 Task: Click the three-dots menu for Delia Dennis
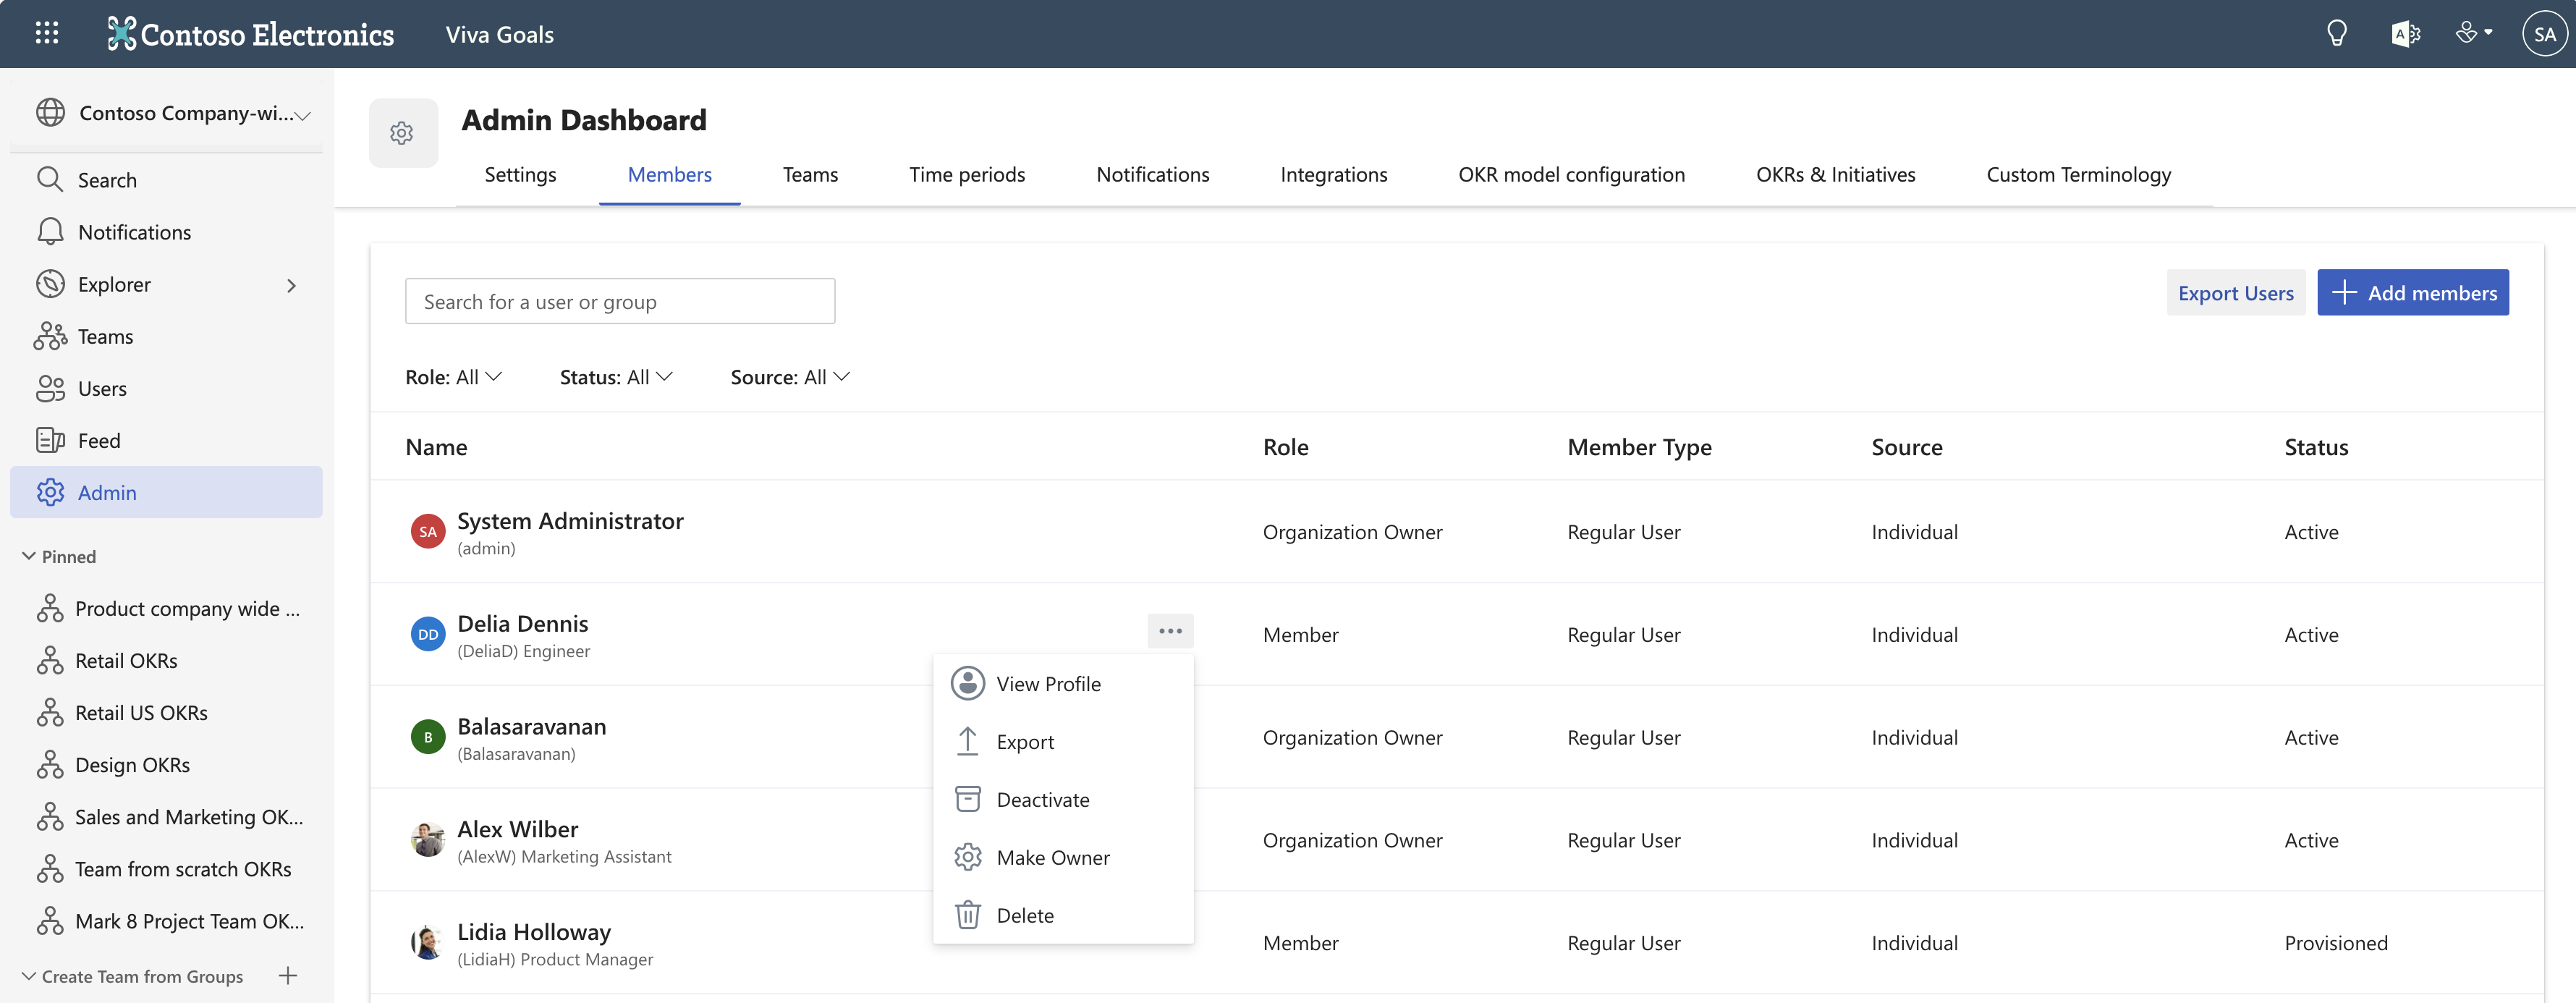point(1170,631)
